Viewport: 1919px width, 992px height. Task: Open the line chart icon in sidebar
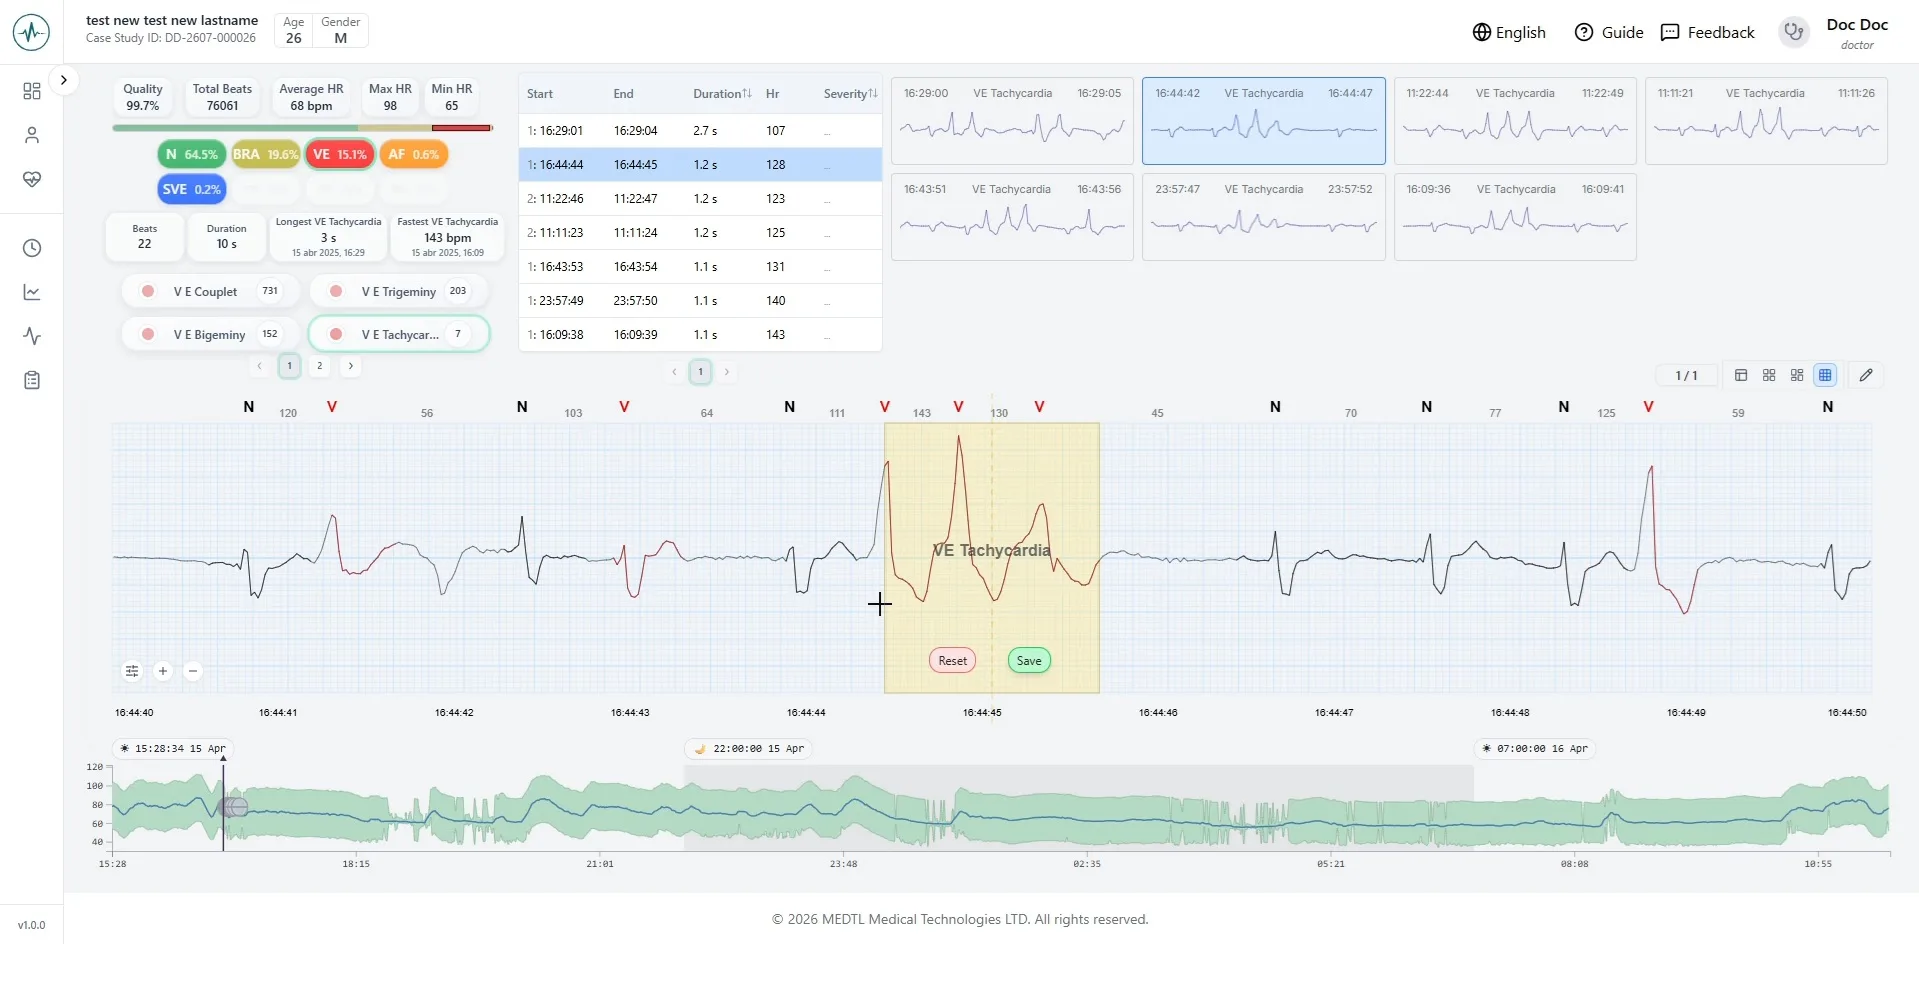(x=32, y=292)
